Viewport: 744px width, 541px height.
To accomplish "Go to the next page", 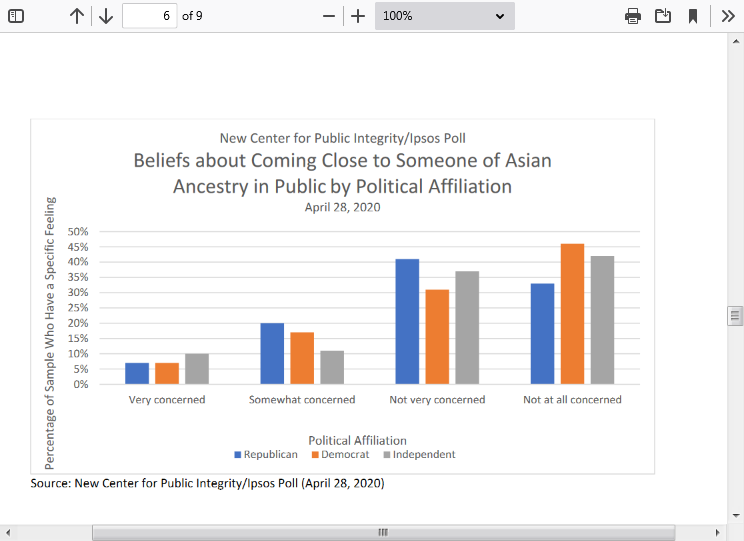I will pos(106,16).
